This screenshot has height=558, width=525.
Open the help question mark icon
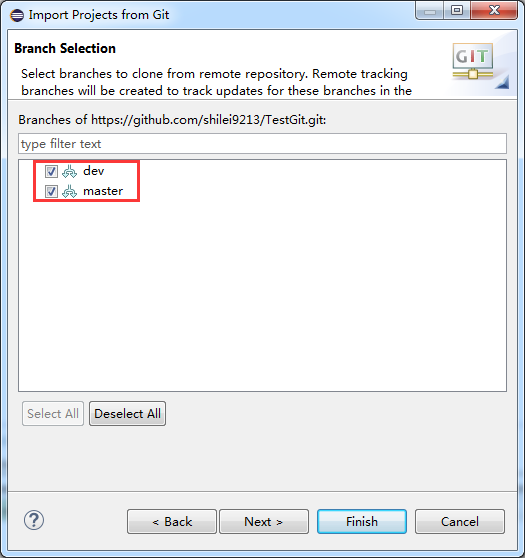[x=34, y=520]
